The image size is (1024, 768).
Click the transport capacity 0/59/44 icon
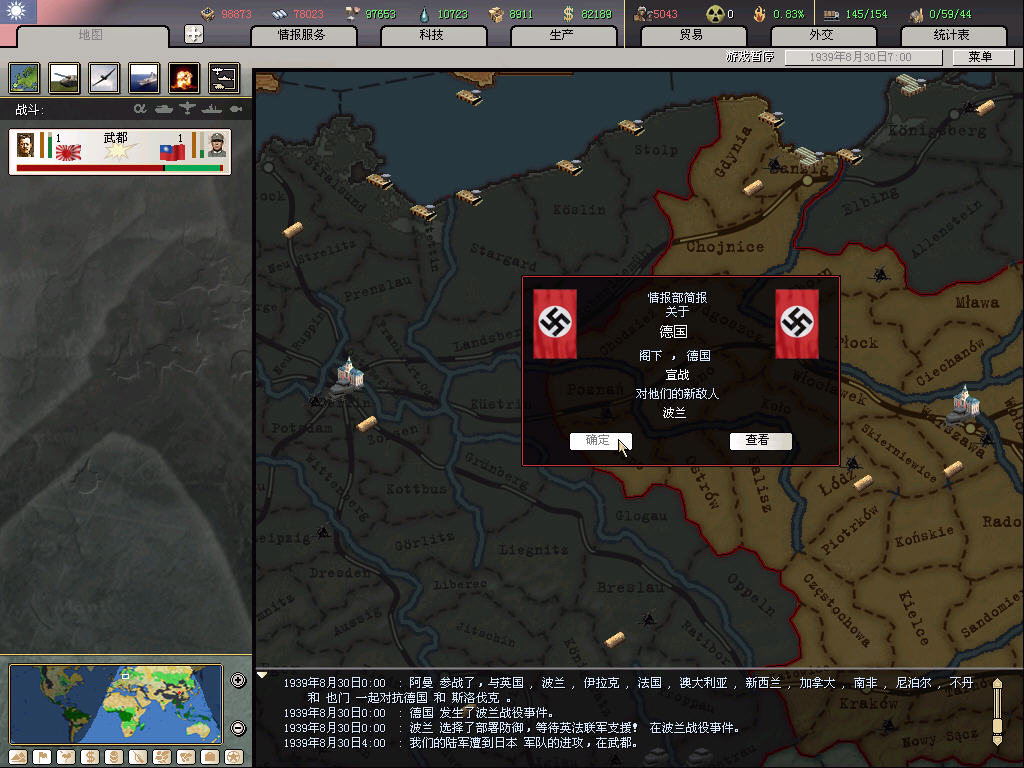(x=916, y=14)
